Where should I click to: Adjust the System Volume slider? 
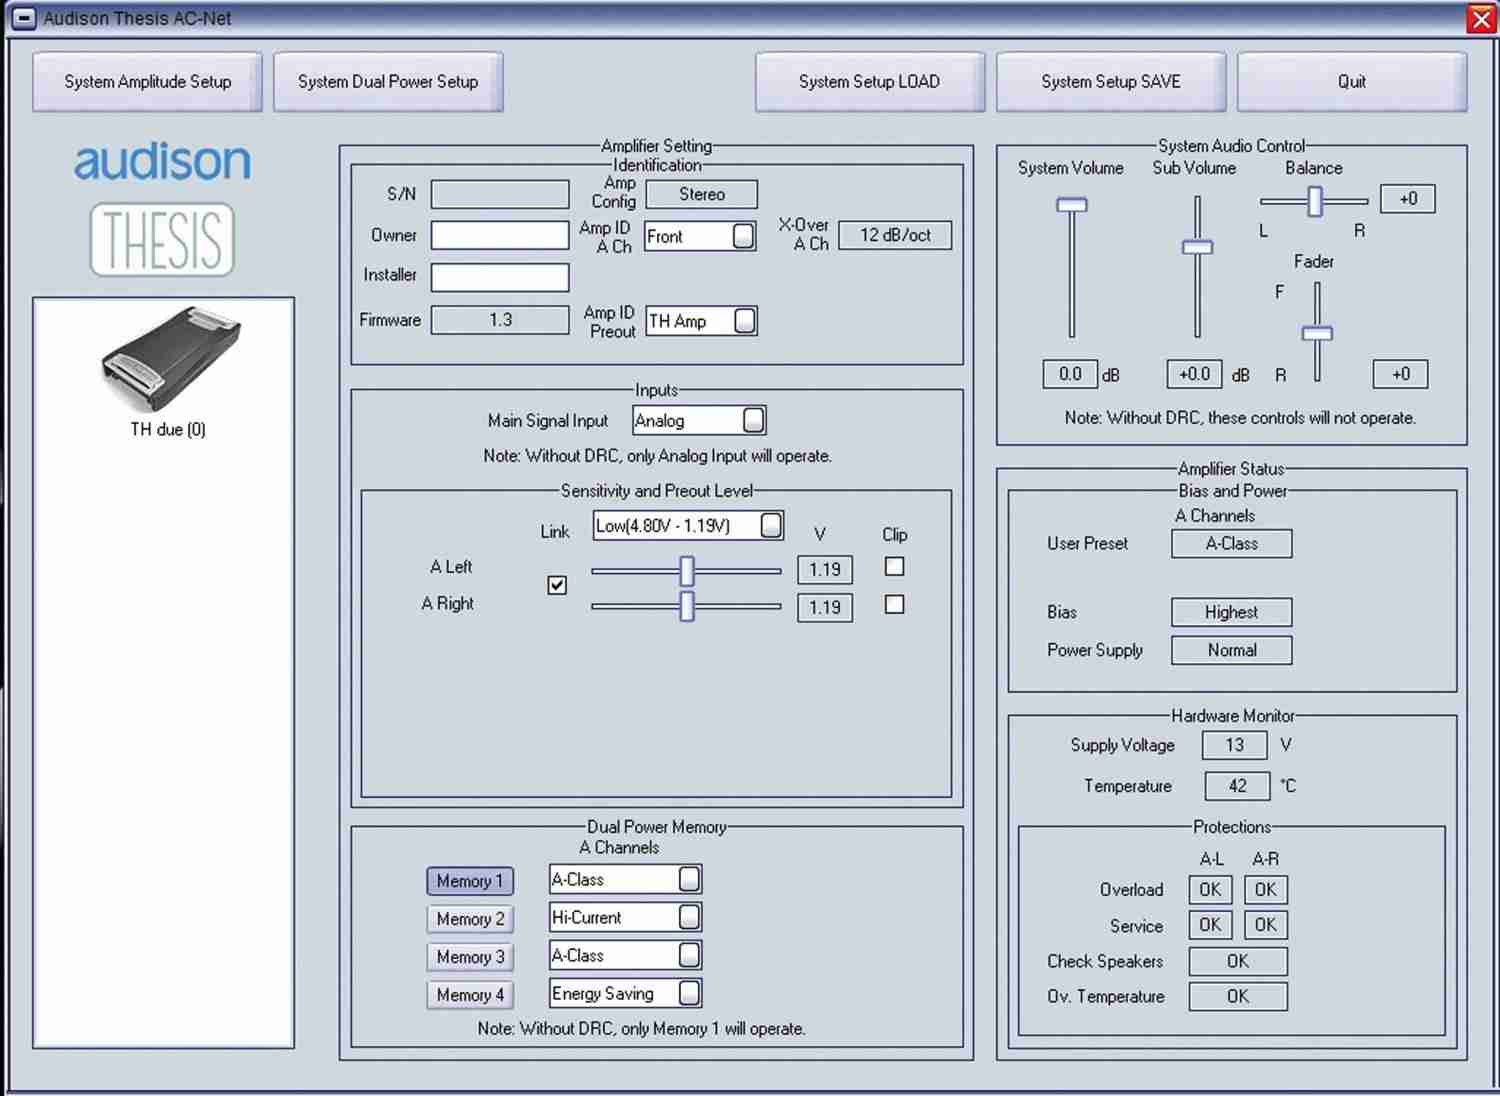1071,205
